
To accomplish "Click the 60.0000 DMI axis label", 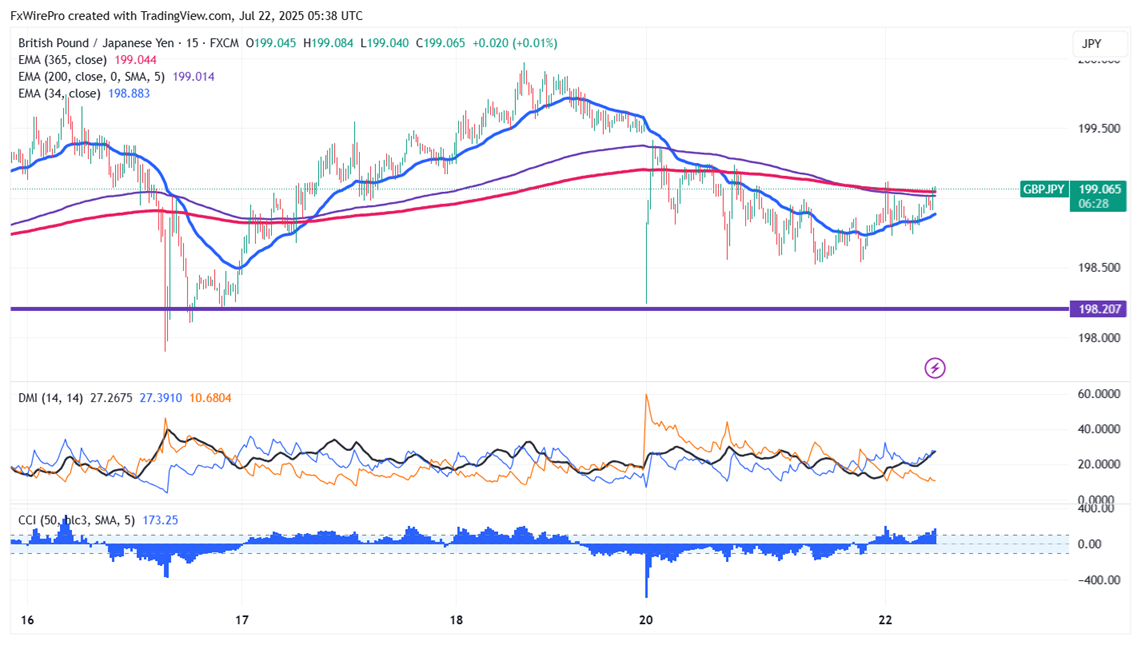I will 1099,394.
